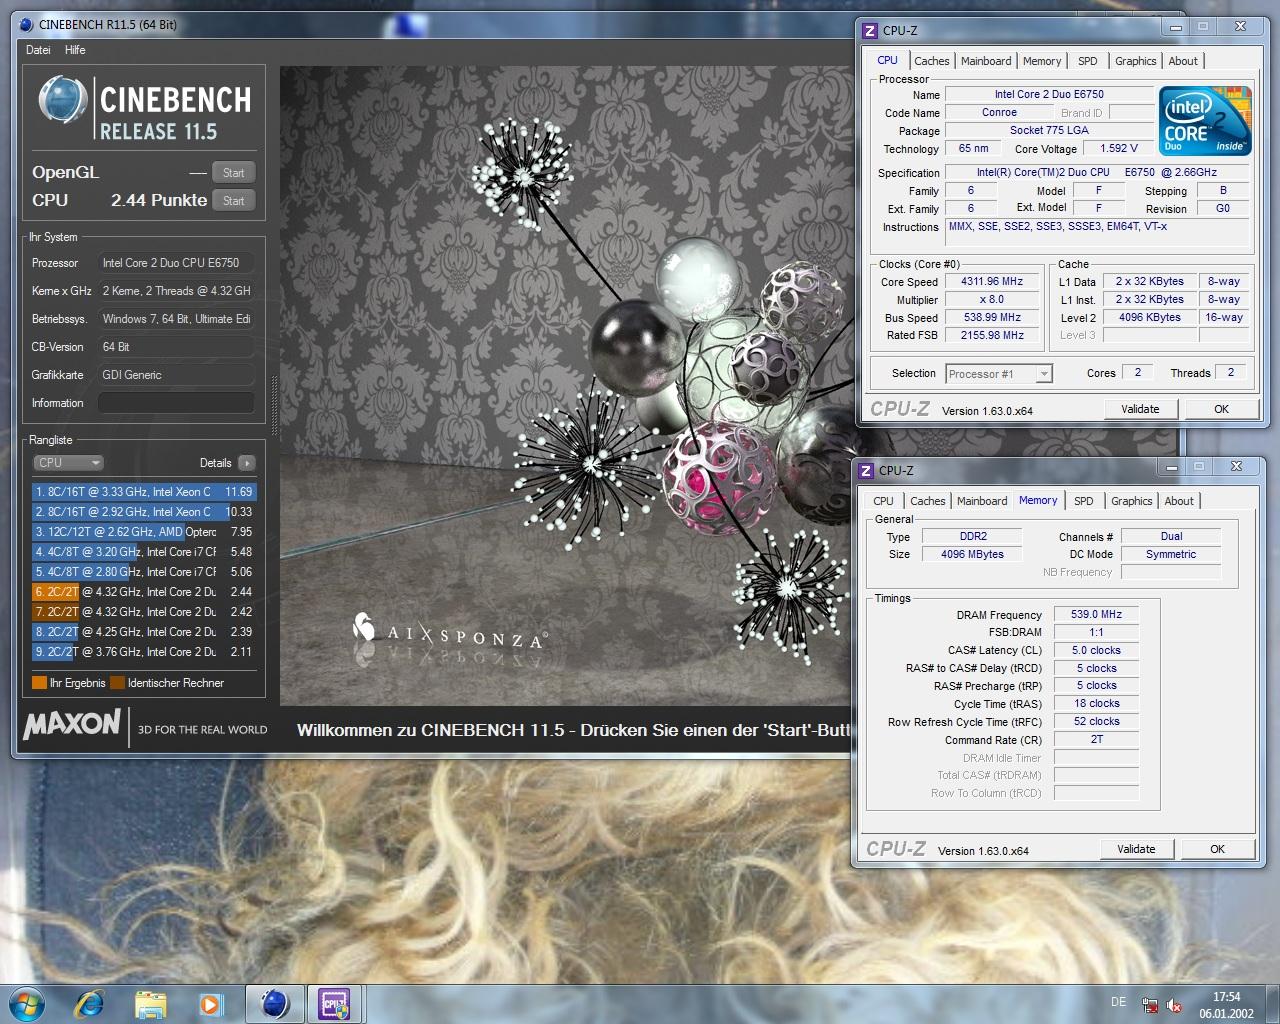Select ranking row 7 score 2.42

pos(144,611)
